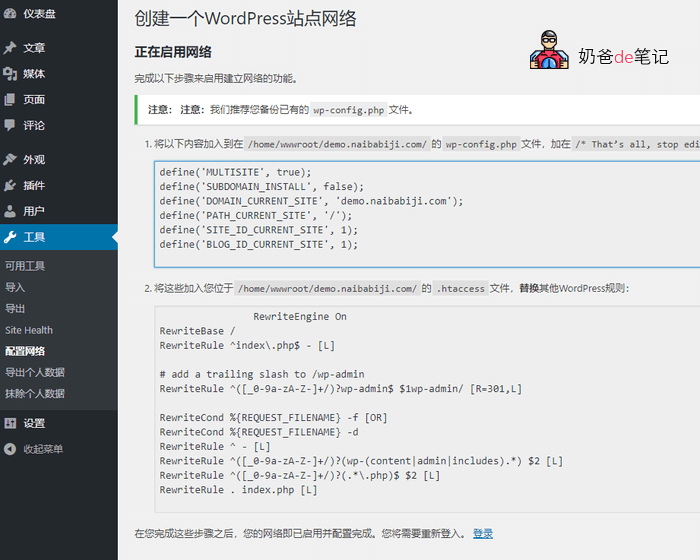Click the 创建一个WordPress站点网络 heading
The image size is (700, 560).
coord(246,19)
